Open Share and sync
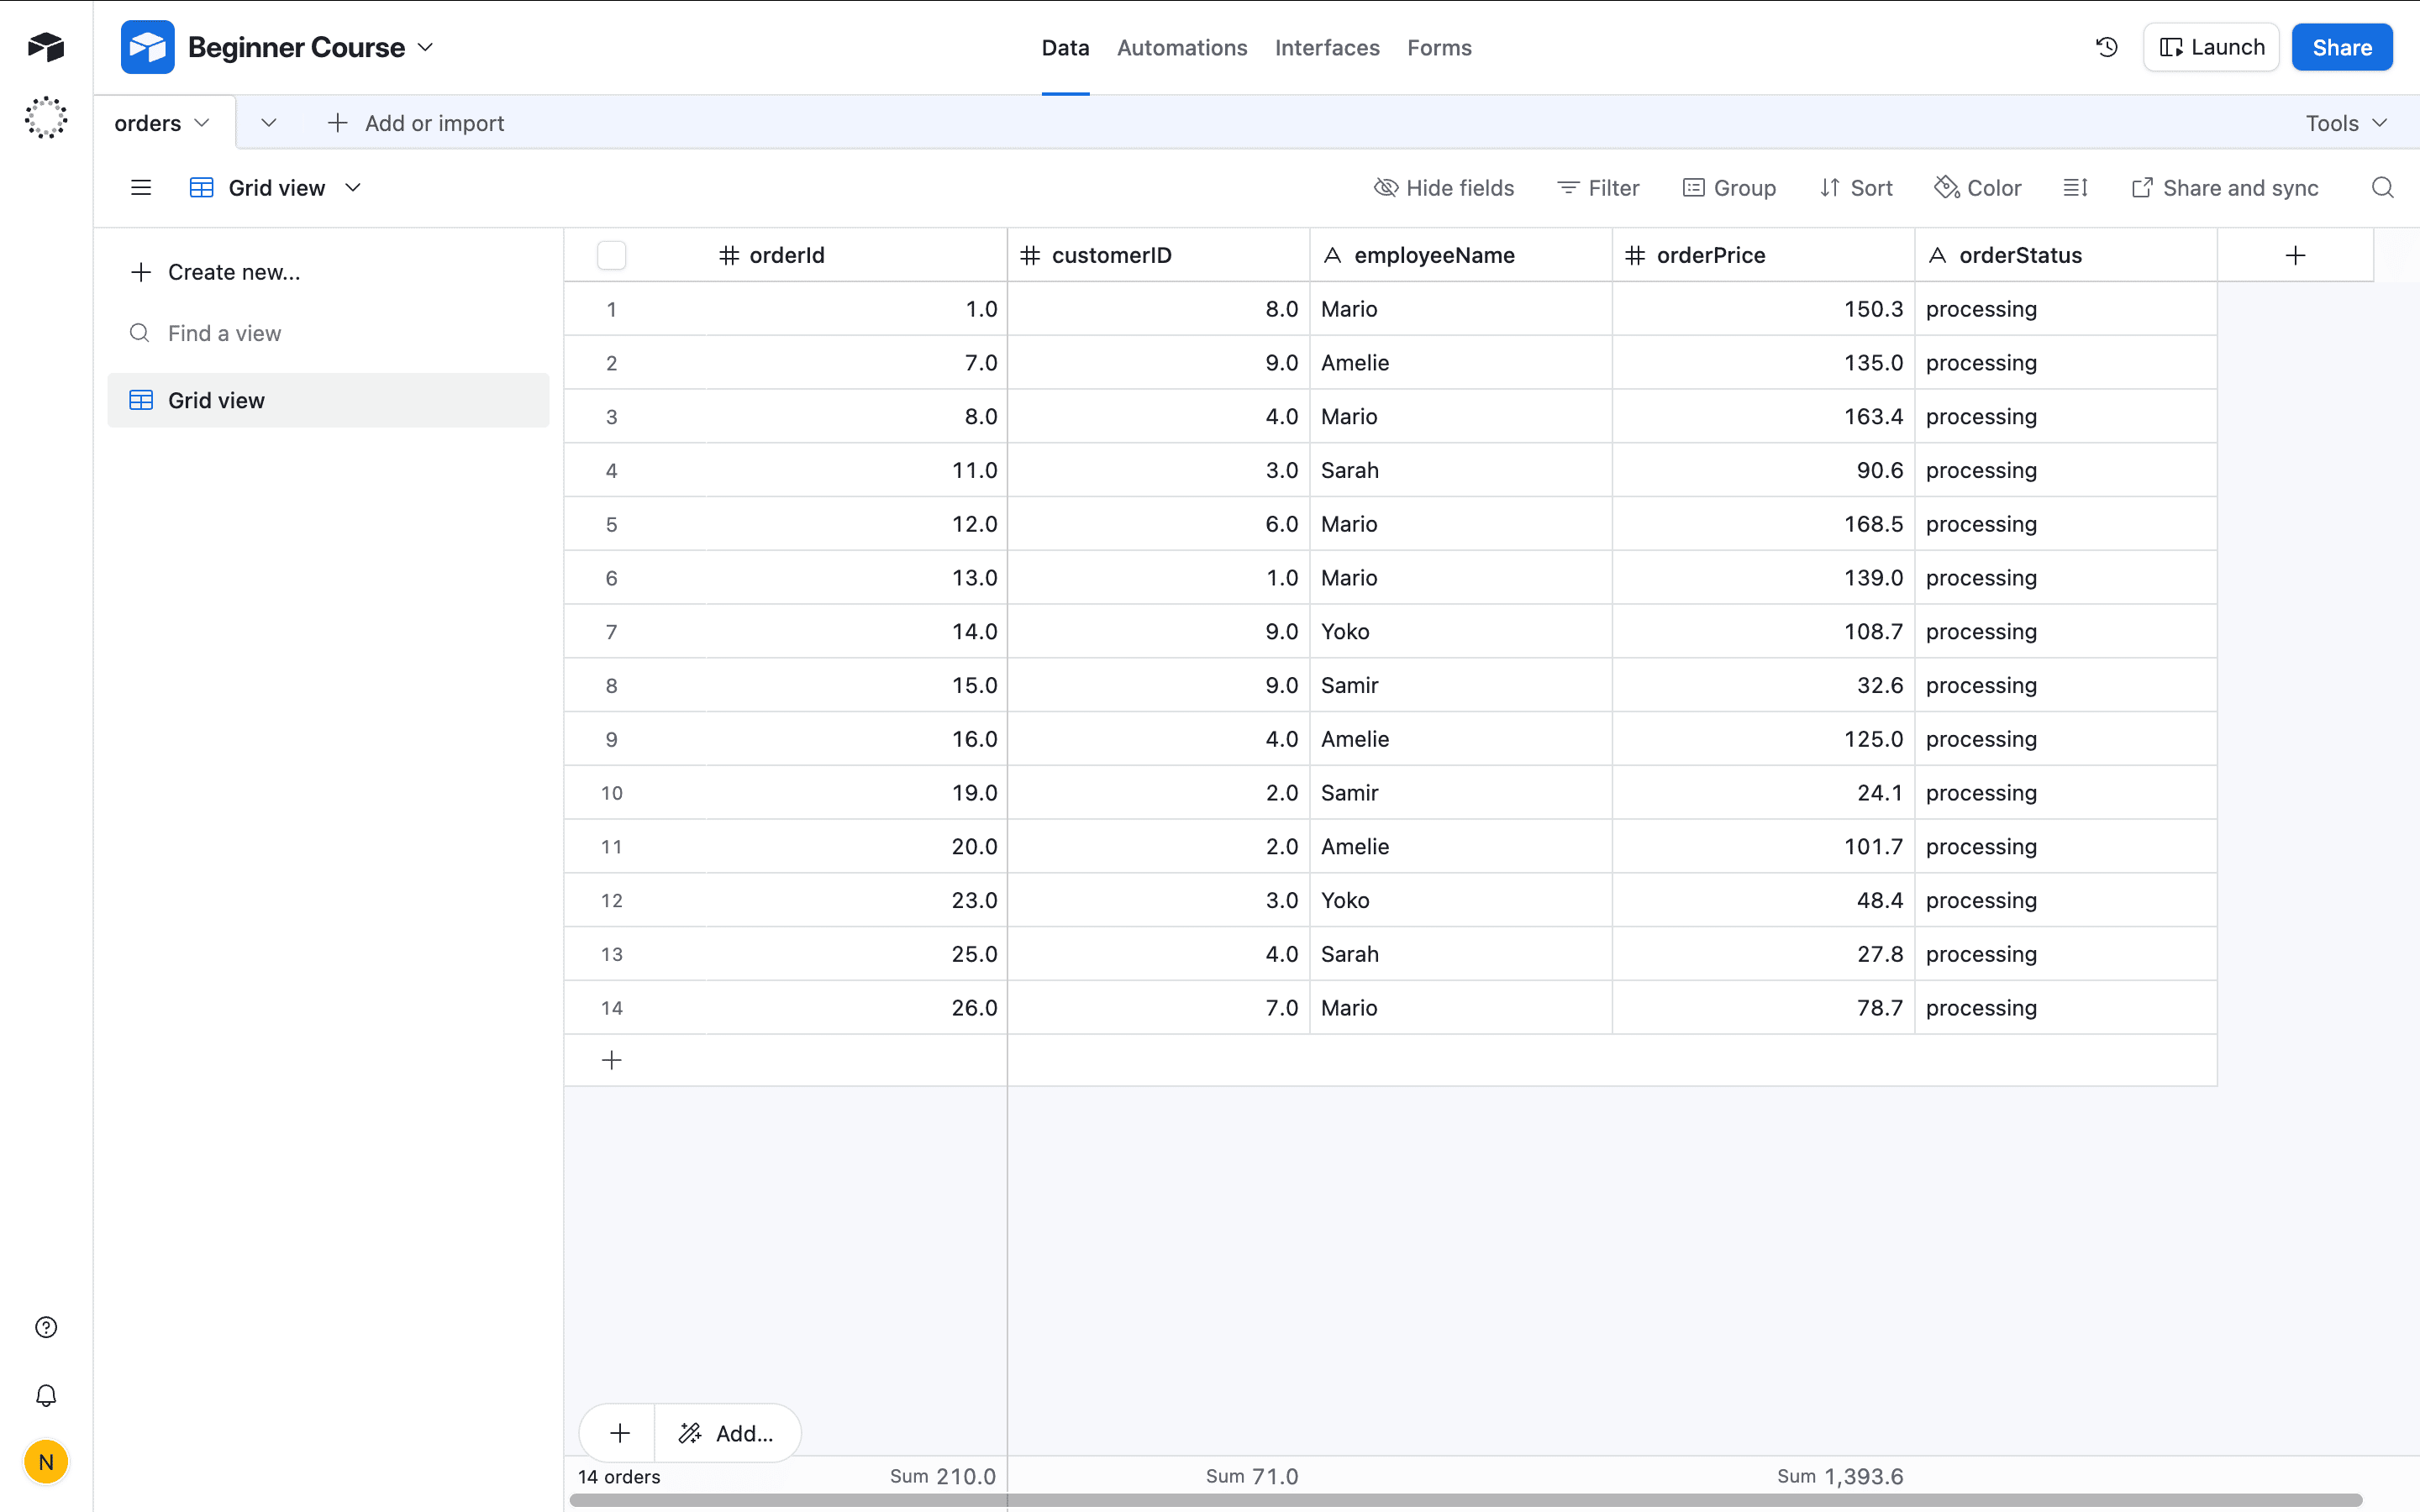The width and height of the screenshot is (2420, 1512). point(2225,188)
